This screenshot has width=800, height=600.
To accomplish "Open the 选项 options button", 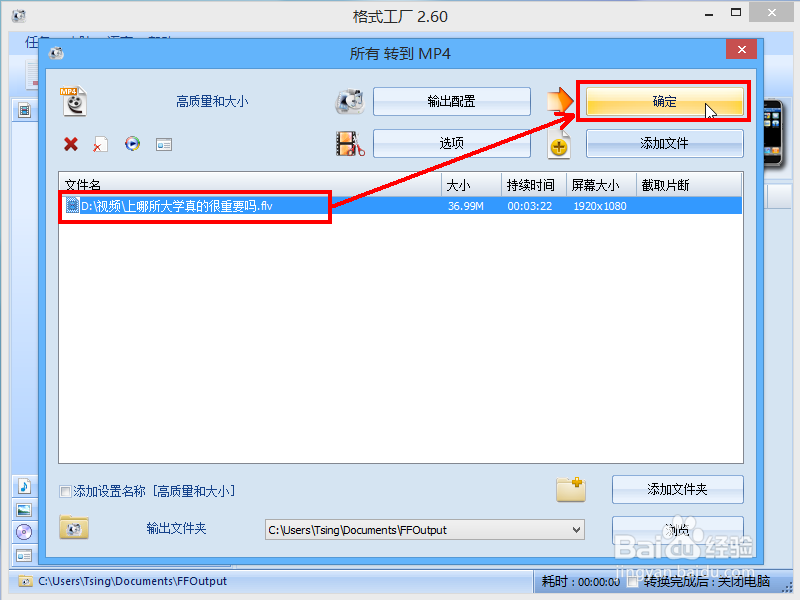I will 452,143.
